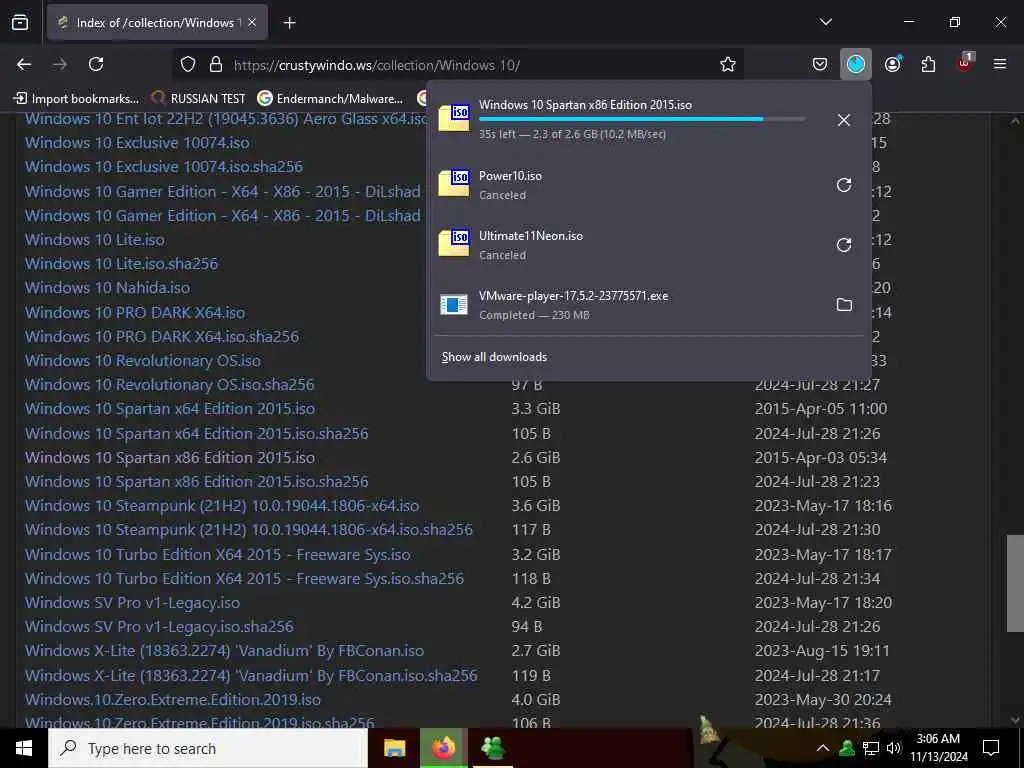Viewport: 1024px width, 768px height.
Task: Click the taskbar search box
Action: [x=208, y=748]
